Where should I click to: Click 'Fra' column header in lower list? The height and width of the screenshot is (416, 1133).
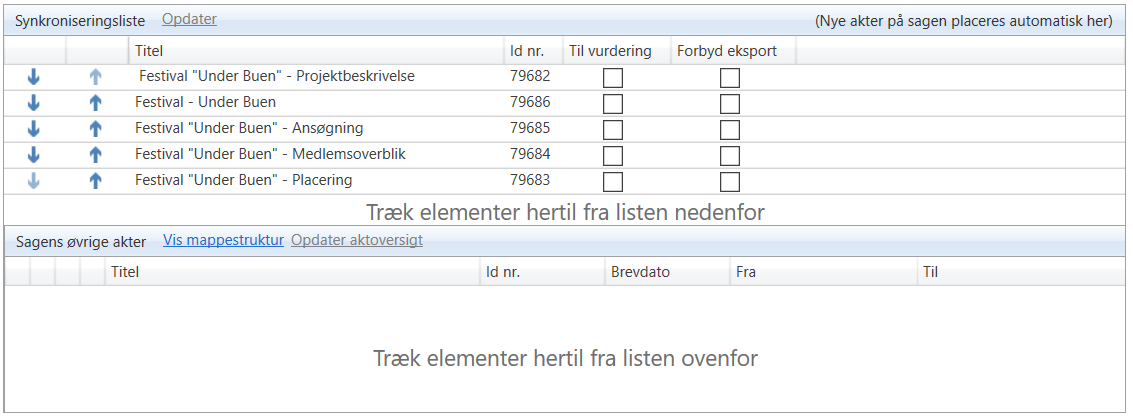pyautogui.click(x=745, y=271)
